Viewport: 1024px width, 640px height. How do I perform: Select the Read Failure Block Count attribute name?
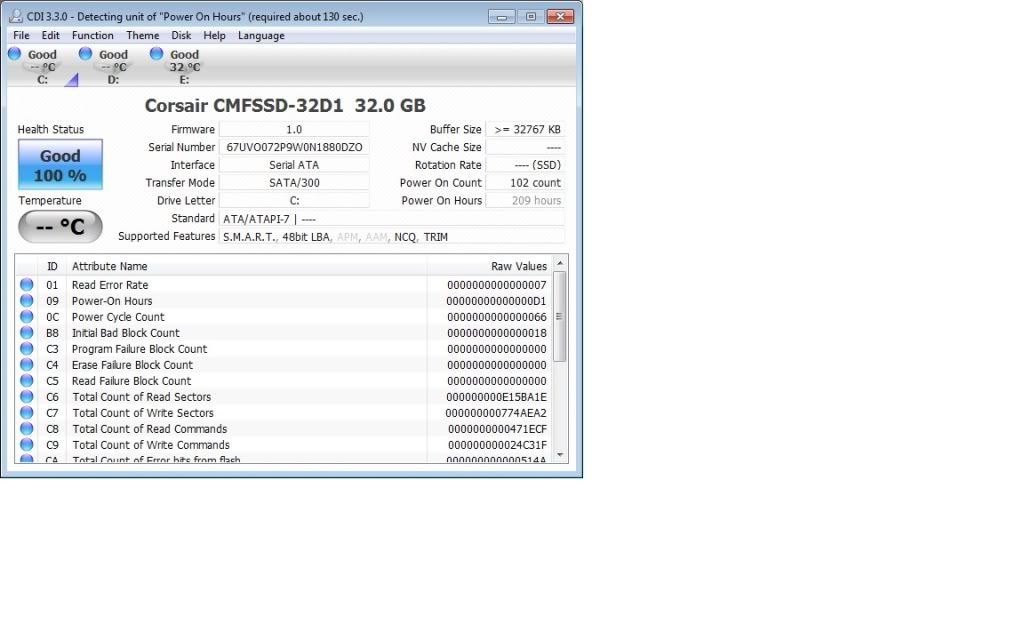click(x=131, y=381)
